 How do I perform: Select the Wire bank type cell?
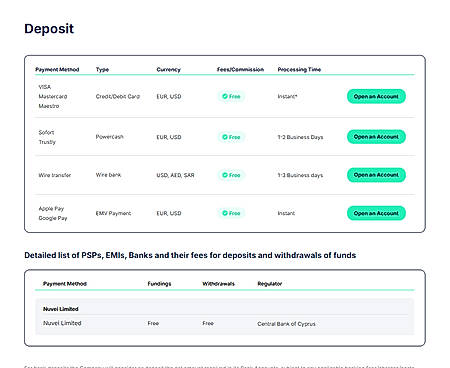[108, 175]
